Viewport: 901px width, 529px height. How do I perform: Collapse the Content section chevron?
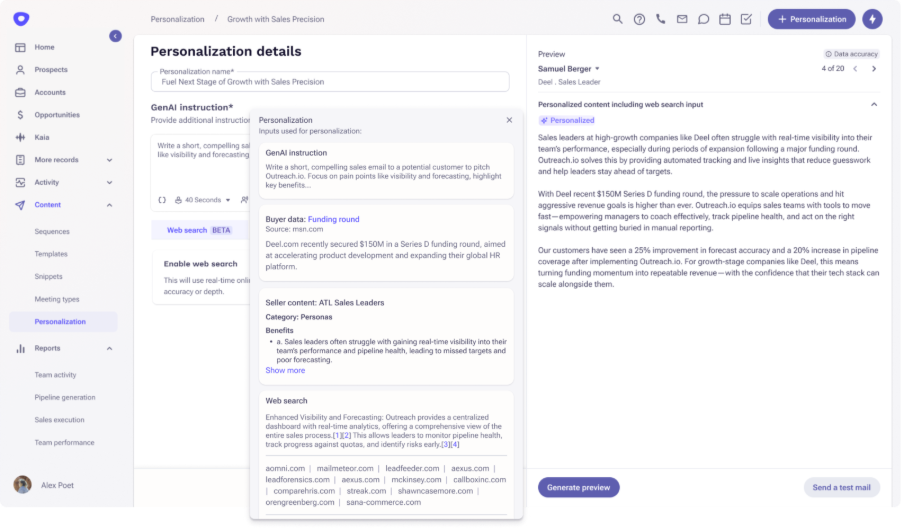pos(109,205)
